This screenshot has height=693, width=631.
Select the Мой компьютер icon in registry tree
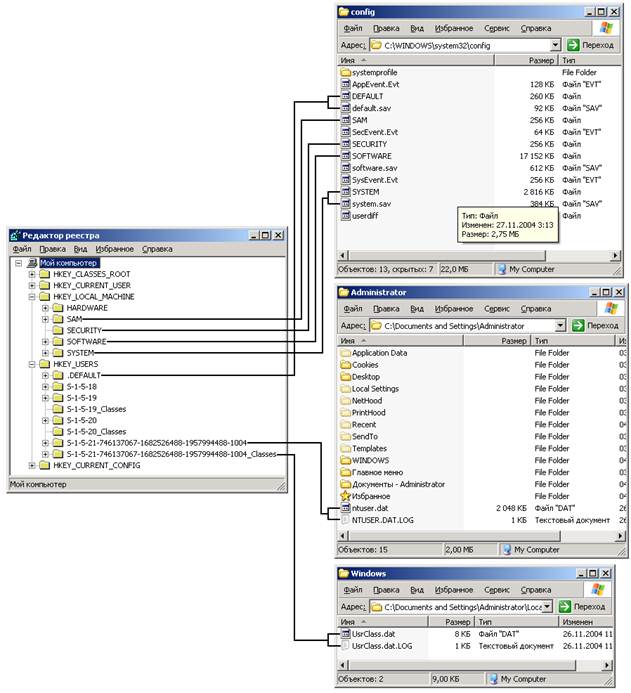tap(32, 263)
